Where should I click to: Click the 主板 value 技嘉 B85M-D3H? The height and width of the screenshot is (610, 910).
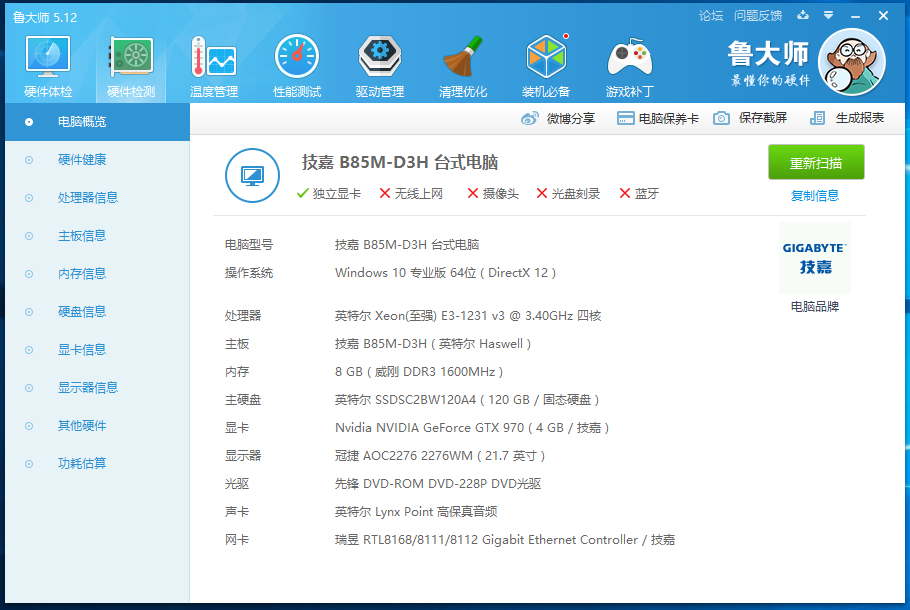(x=432, y=344)
